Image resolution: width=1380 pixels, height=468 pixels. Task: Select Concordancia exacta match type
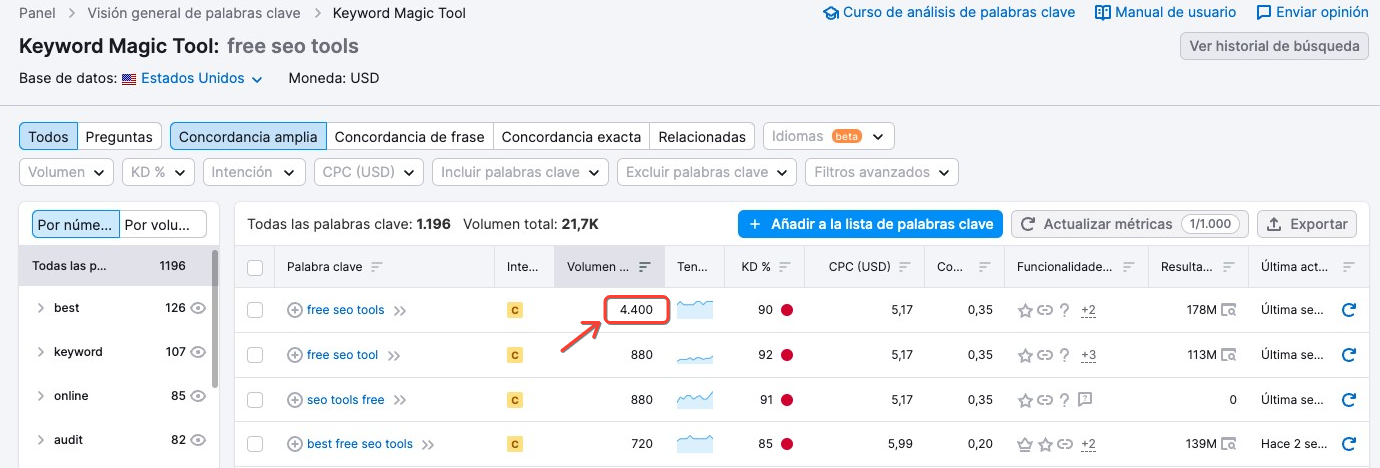tap(571, 136)
